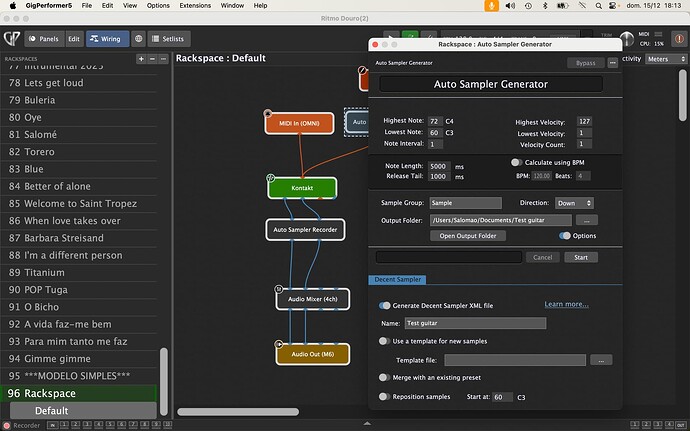Open the Window menu
This screenshot has width=690, height=431.
pyautogui.click(x=232, y=6)
